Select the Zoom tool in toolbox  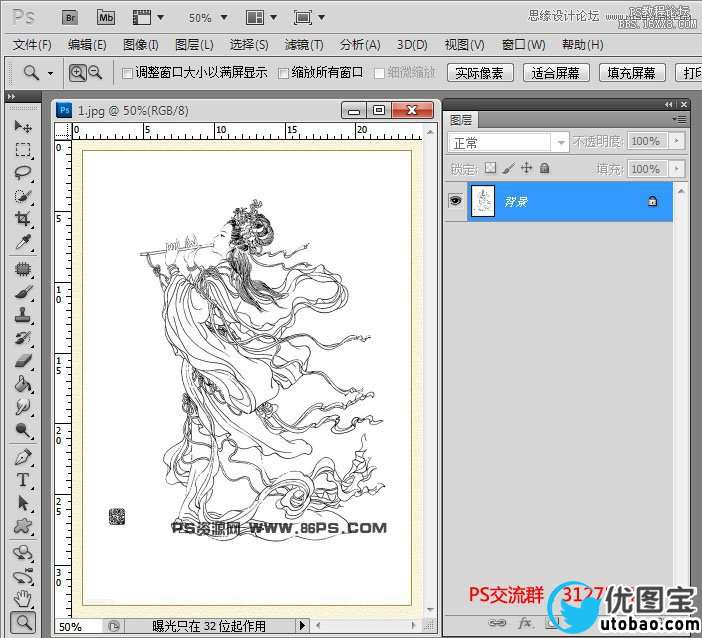pyautogui.click(x=22, y=622)
